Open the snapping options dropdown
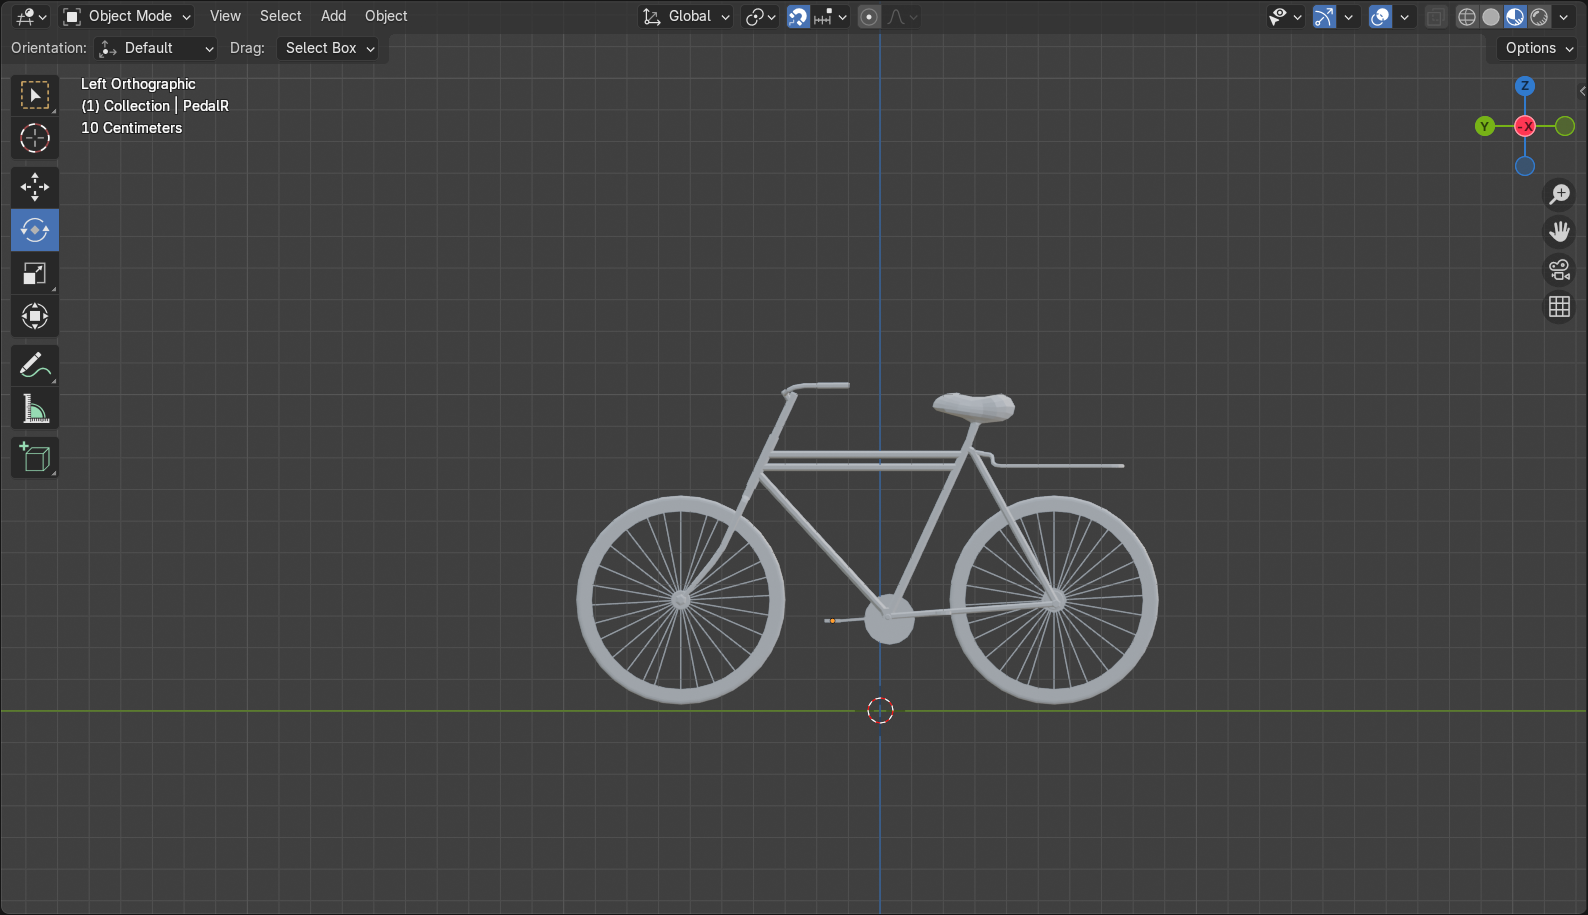Viewport: 1588px width, 915px height. 830,17
